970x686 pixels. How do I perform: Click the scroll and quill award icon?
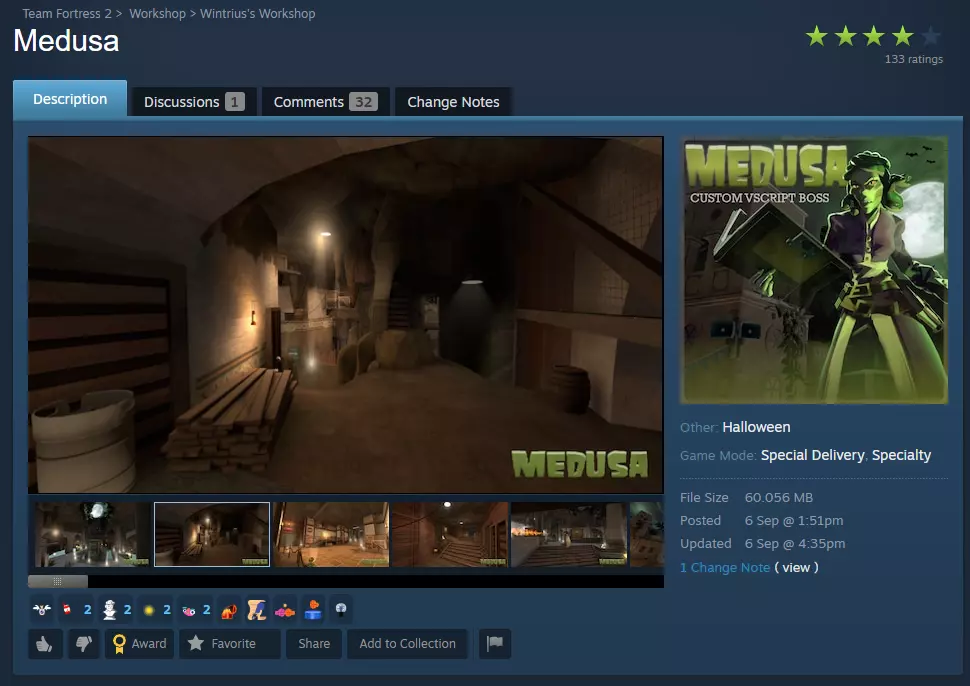pos(257,610)
